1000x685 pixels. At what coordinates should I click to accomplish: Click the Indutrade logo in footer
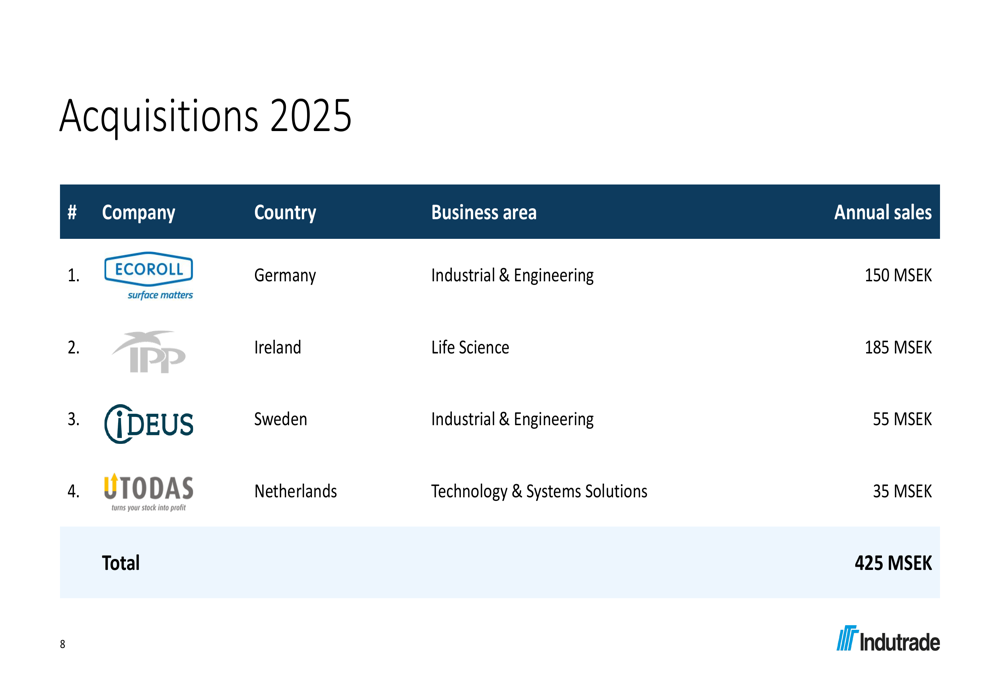(888, 638)
